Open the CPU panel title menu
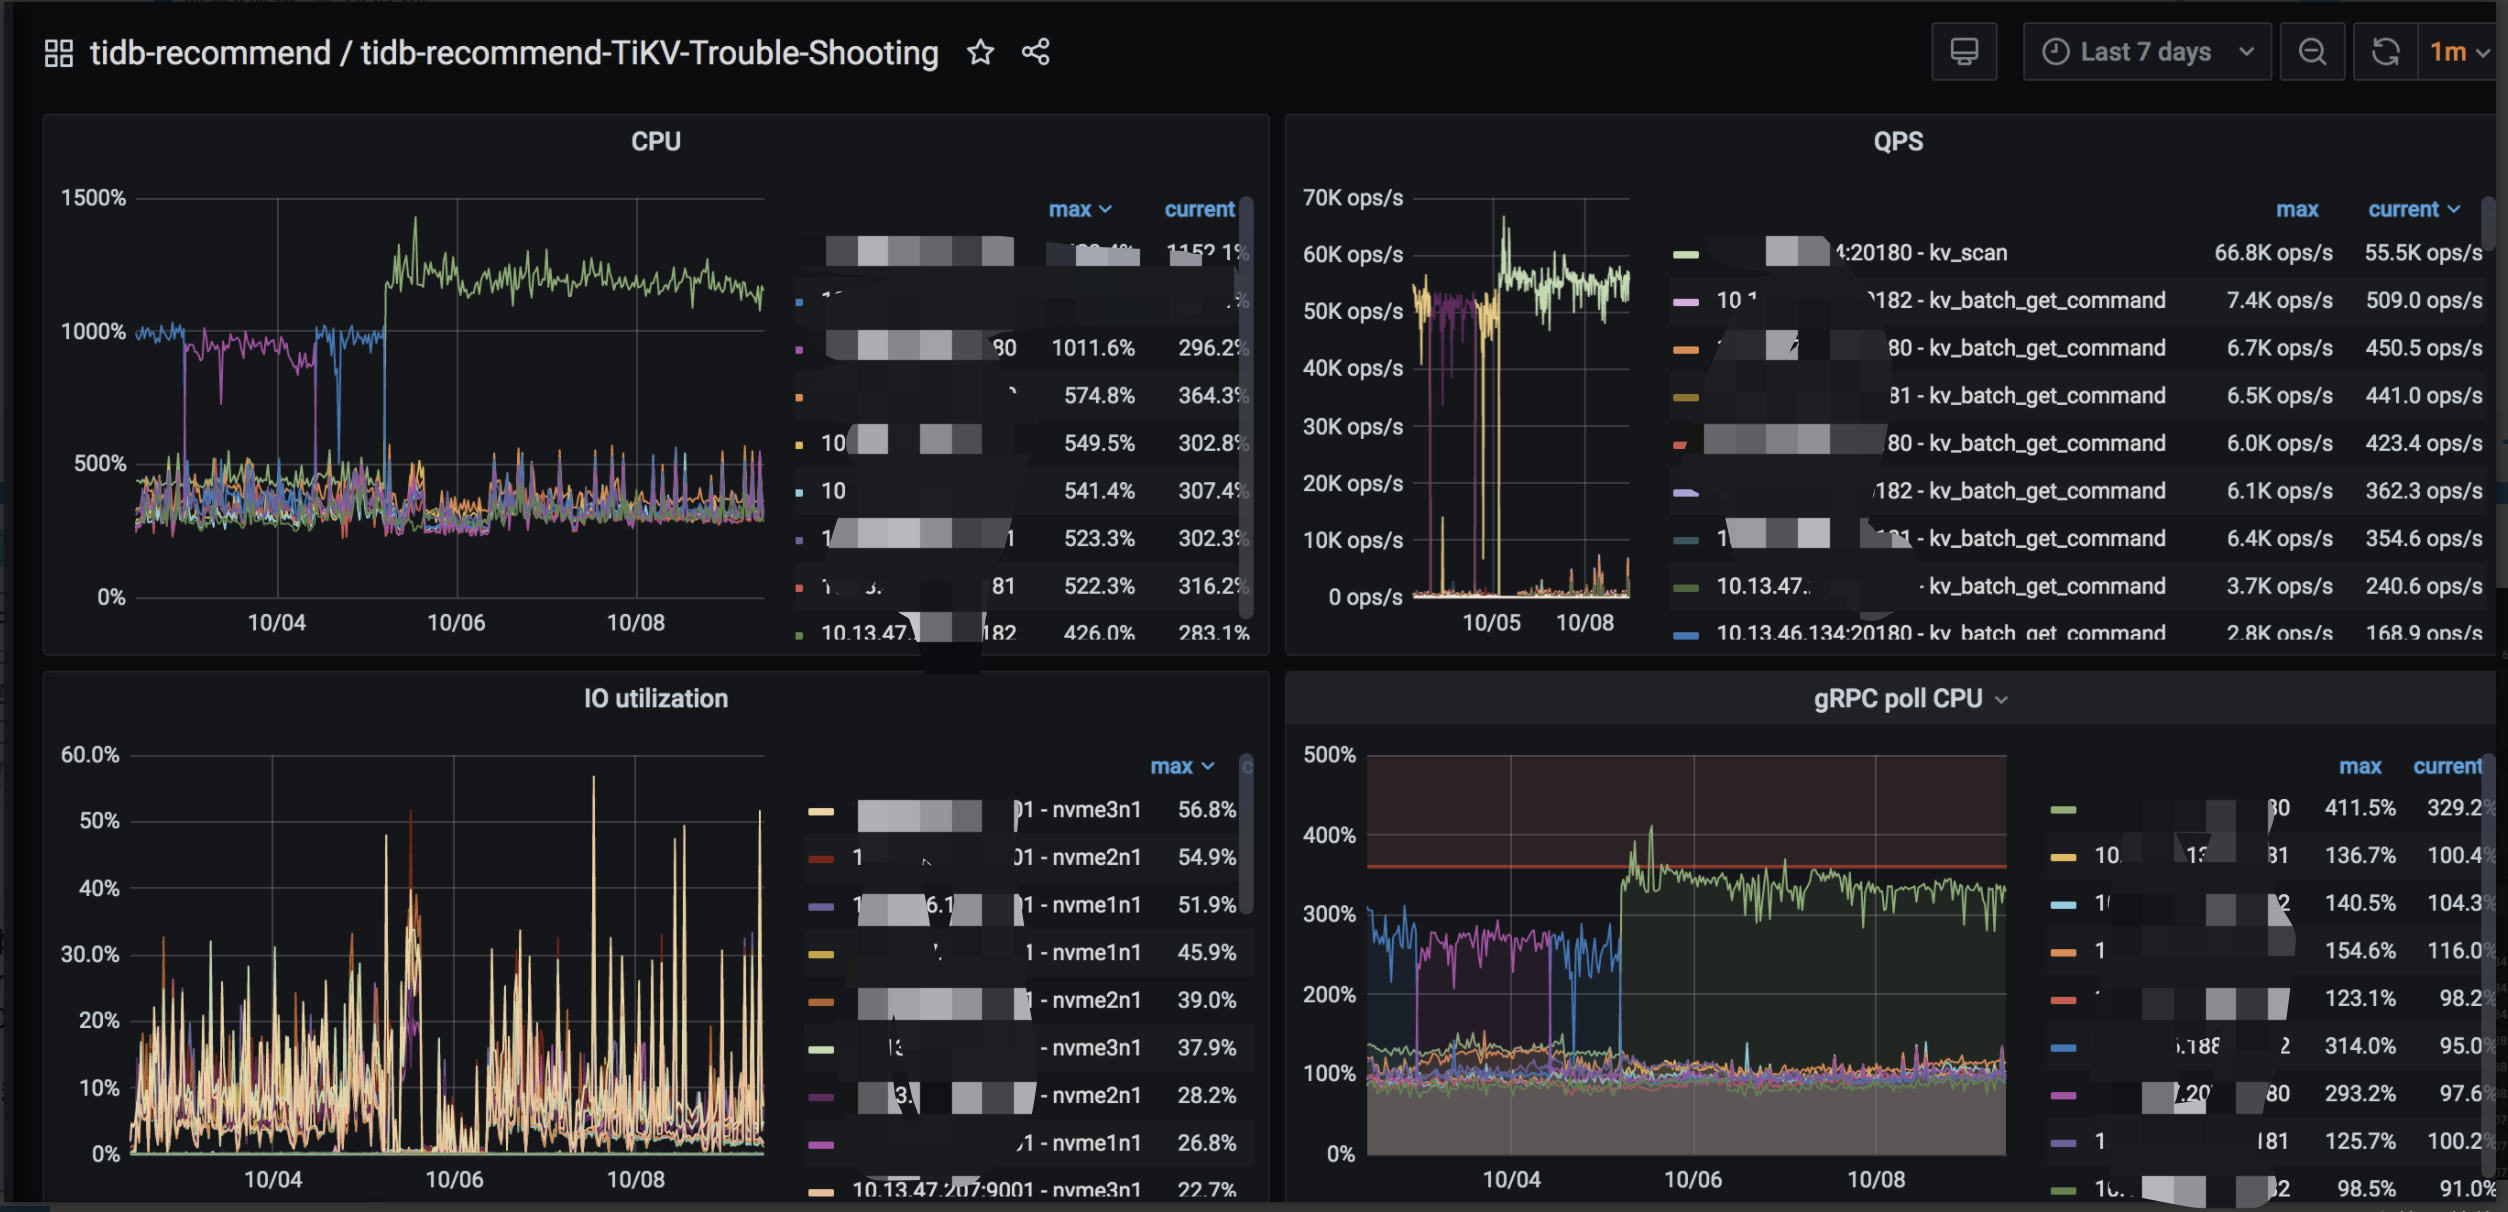 [655, 142]
